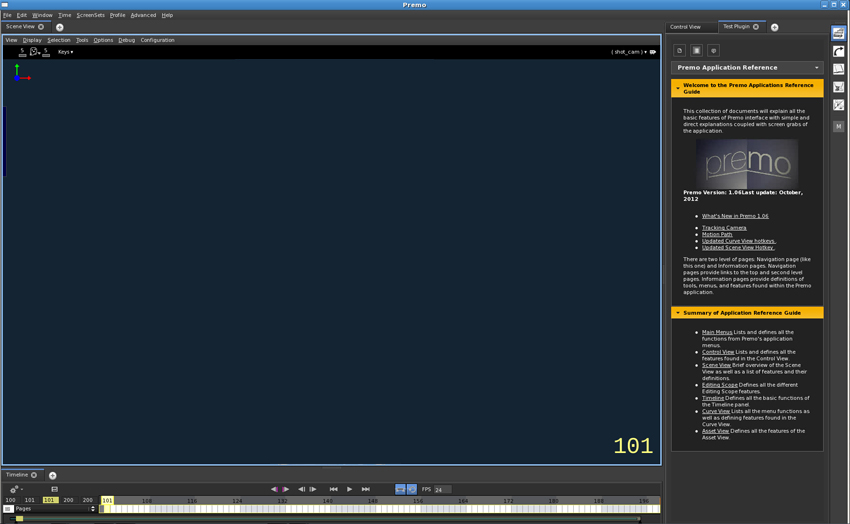Step back one frame

301,489
